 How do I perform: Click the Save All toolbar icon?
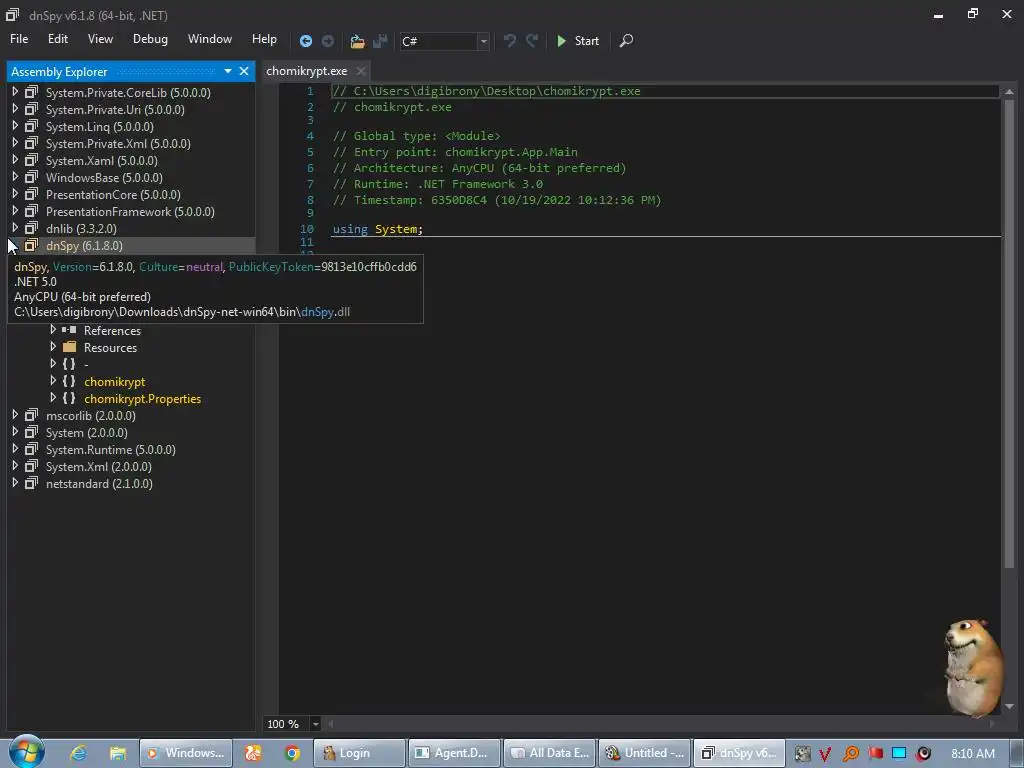(380, 41)
